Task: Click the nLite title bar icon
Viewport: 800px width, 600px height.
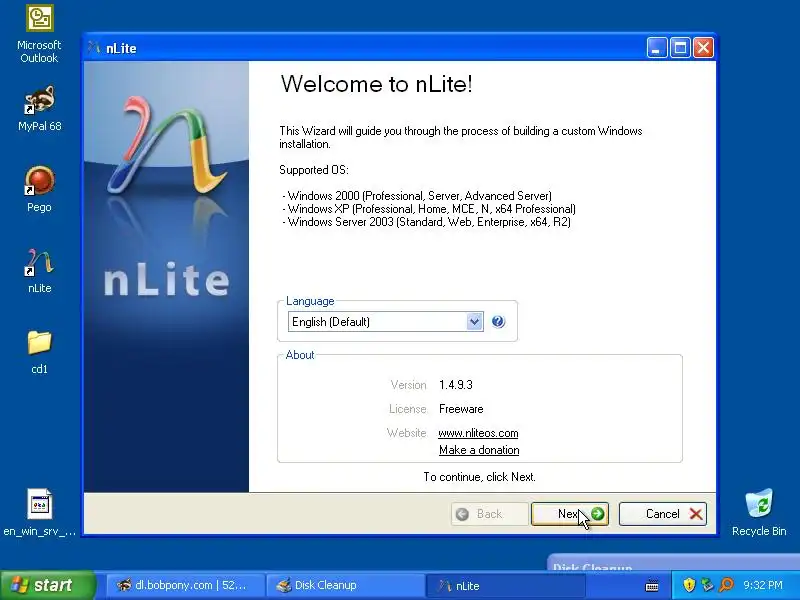Action: [x=94, y=47]
